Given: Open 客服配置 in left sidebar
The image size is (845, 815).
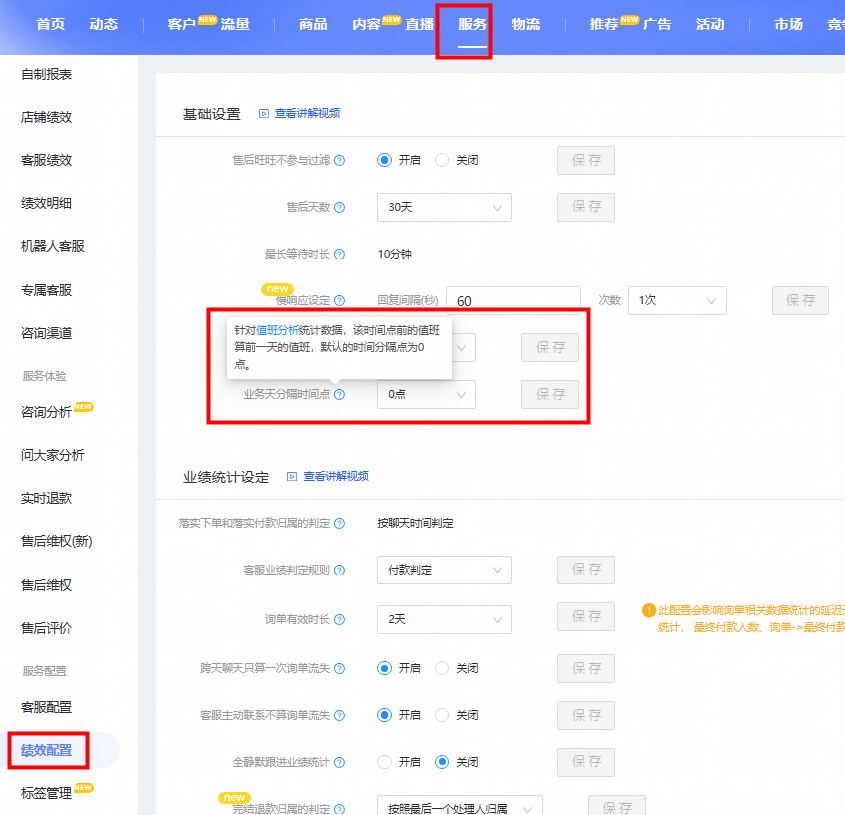Looking at the screenshot, I should coord(46,707).
